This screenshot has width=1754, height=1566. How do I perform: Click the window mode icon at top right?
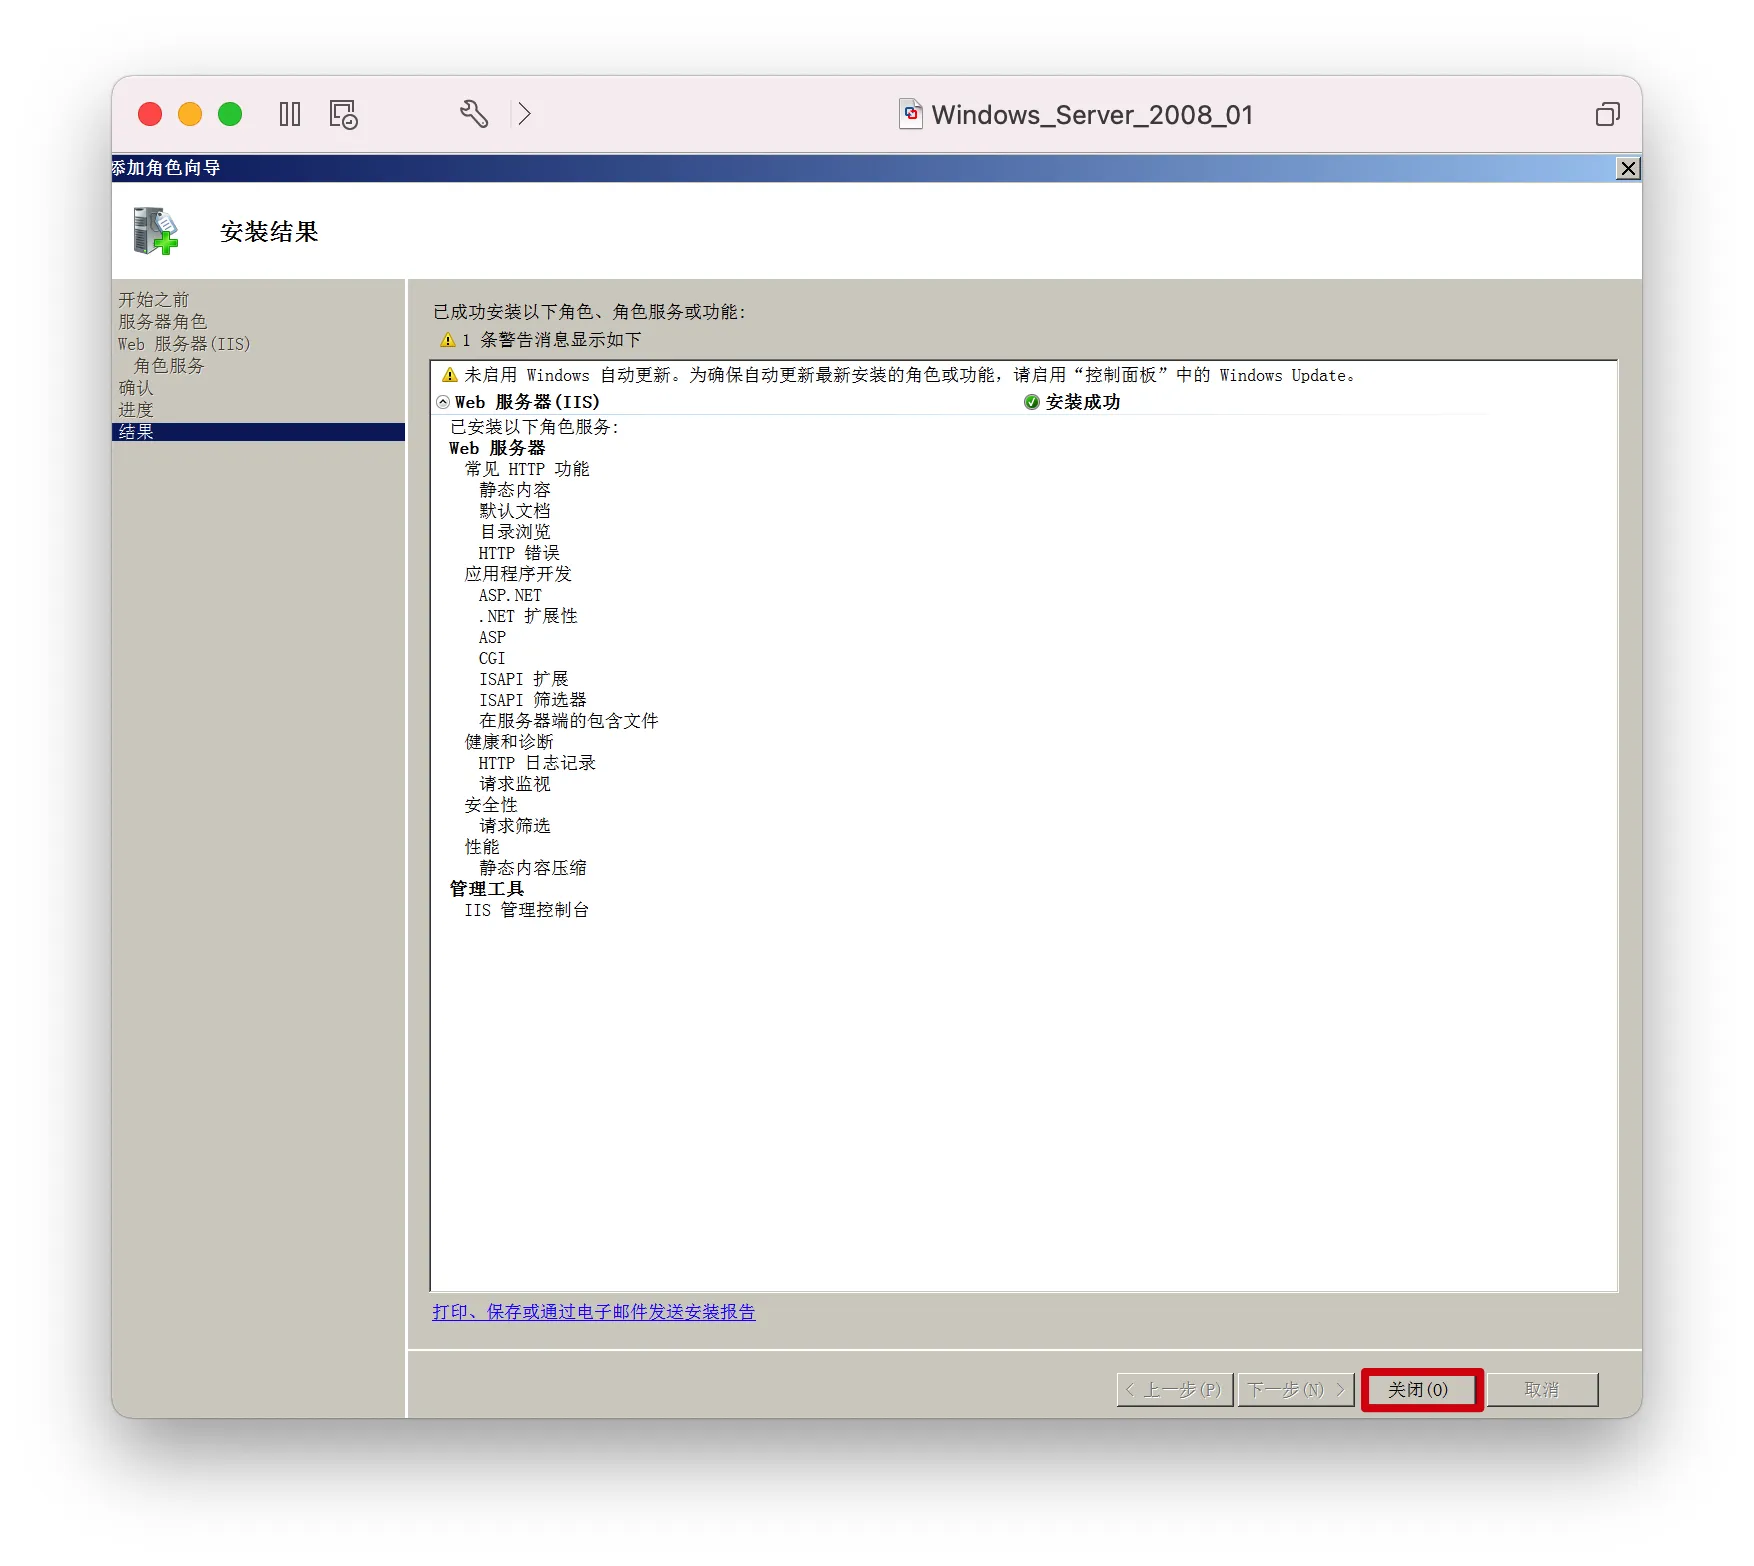[1607, 114]
